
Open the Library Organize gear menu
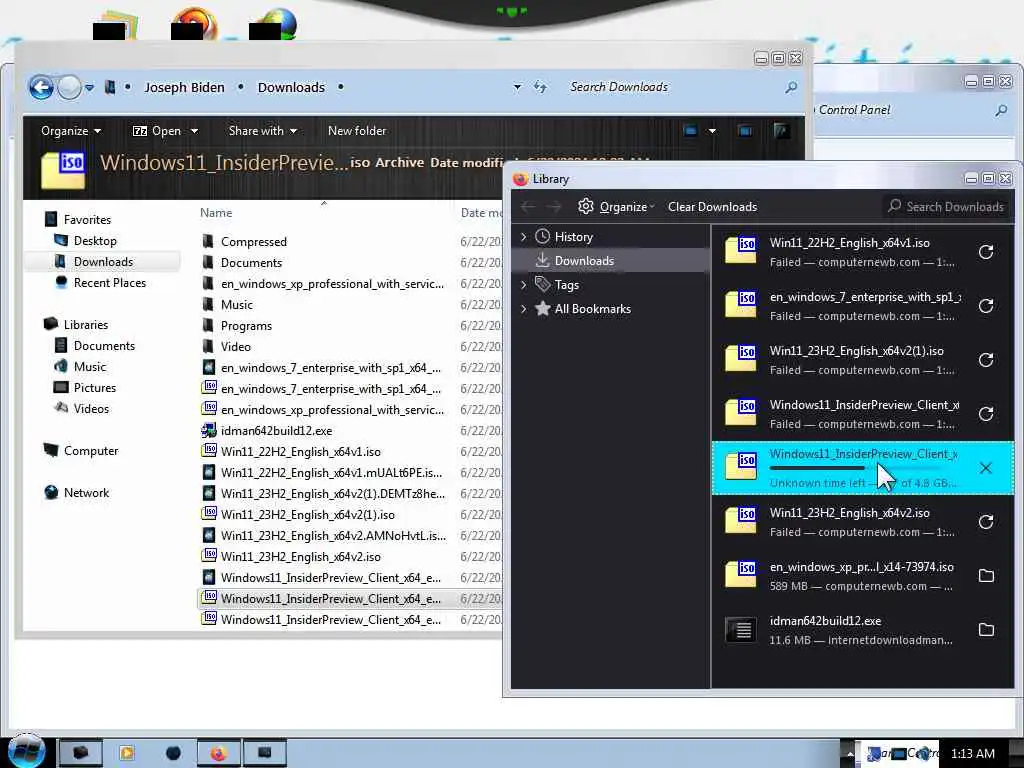point(616,206)
